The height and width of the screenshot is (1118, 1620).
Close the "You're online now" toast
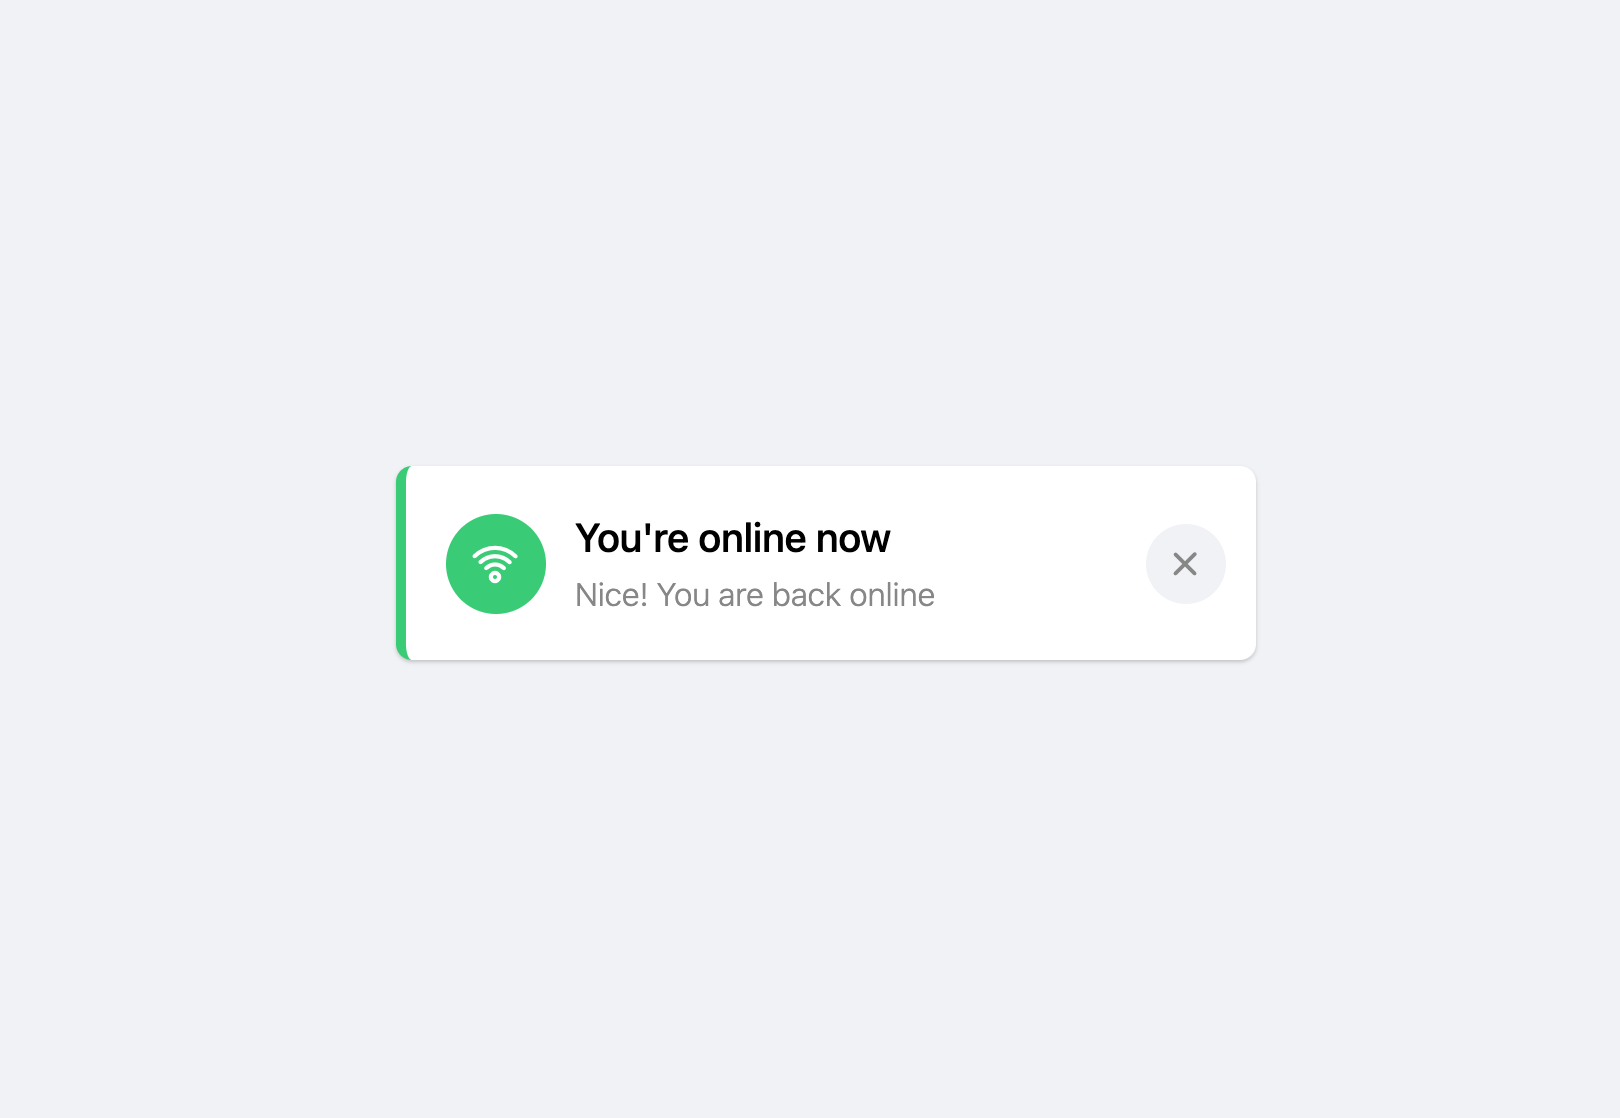(1185, 564)
